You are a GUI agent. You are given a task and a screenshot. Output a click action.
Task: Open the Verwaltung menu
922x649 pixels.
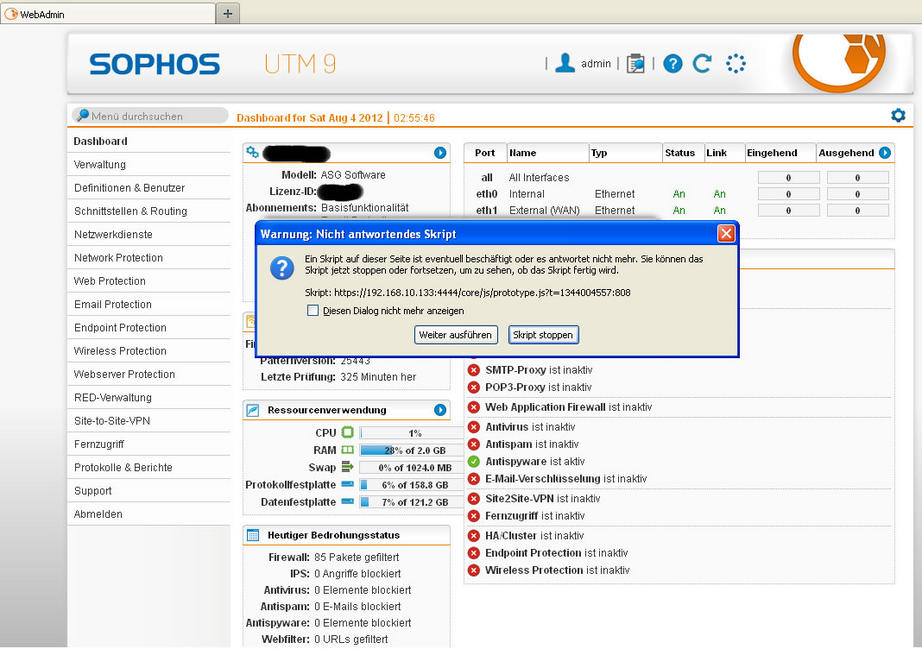[x=149, y=165]
